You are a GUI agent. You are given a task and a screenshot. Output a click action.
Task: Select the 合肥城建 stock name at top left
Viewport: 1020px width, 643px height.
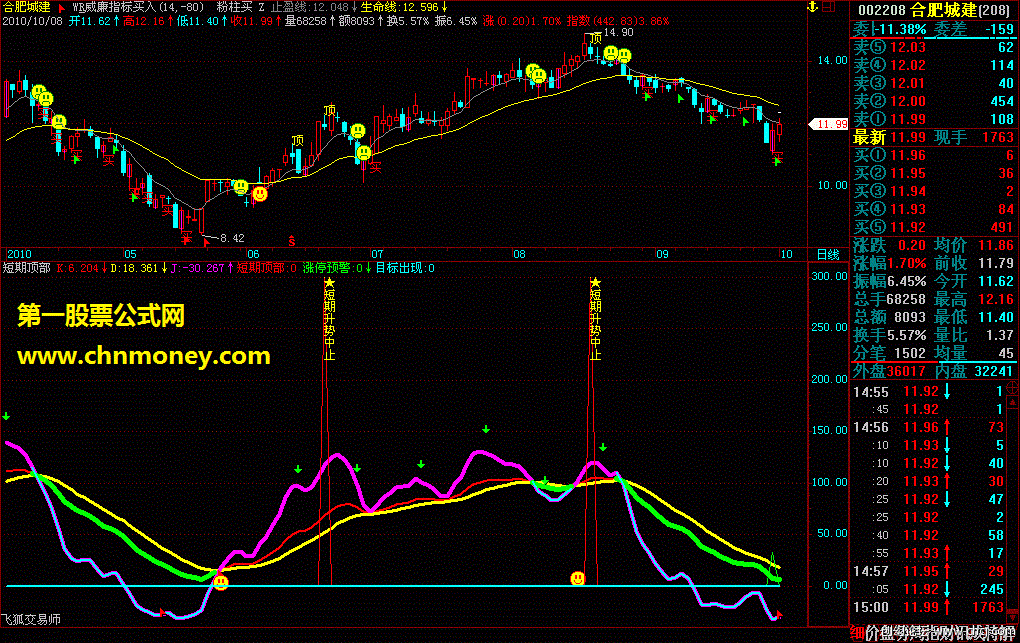click(x=27, y=7)
